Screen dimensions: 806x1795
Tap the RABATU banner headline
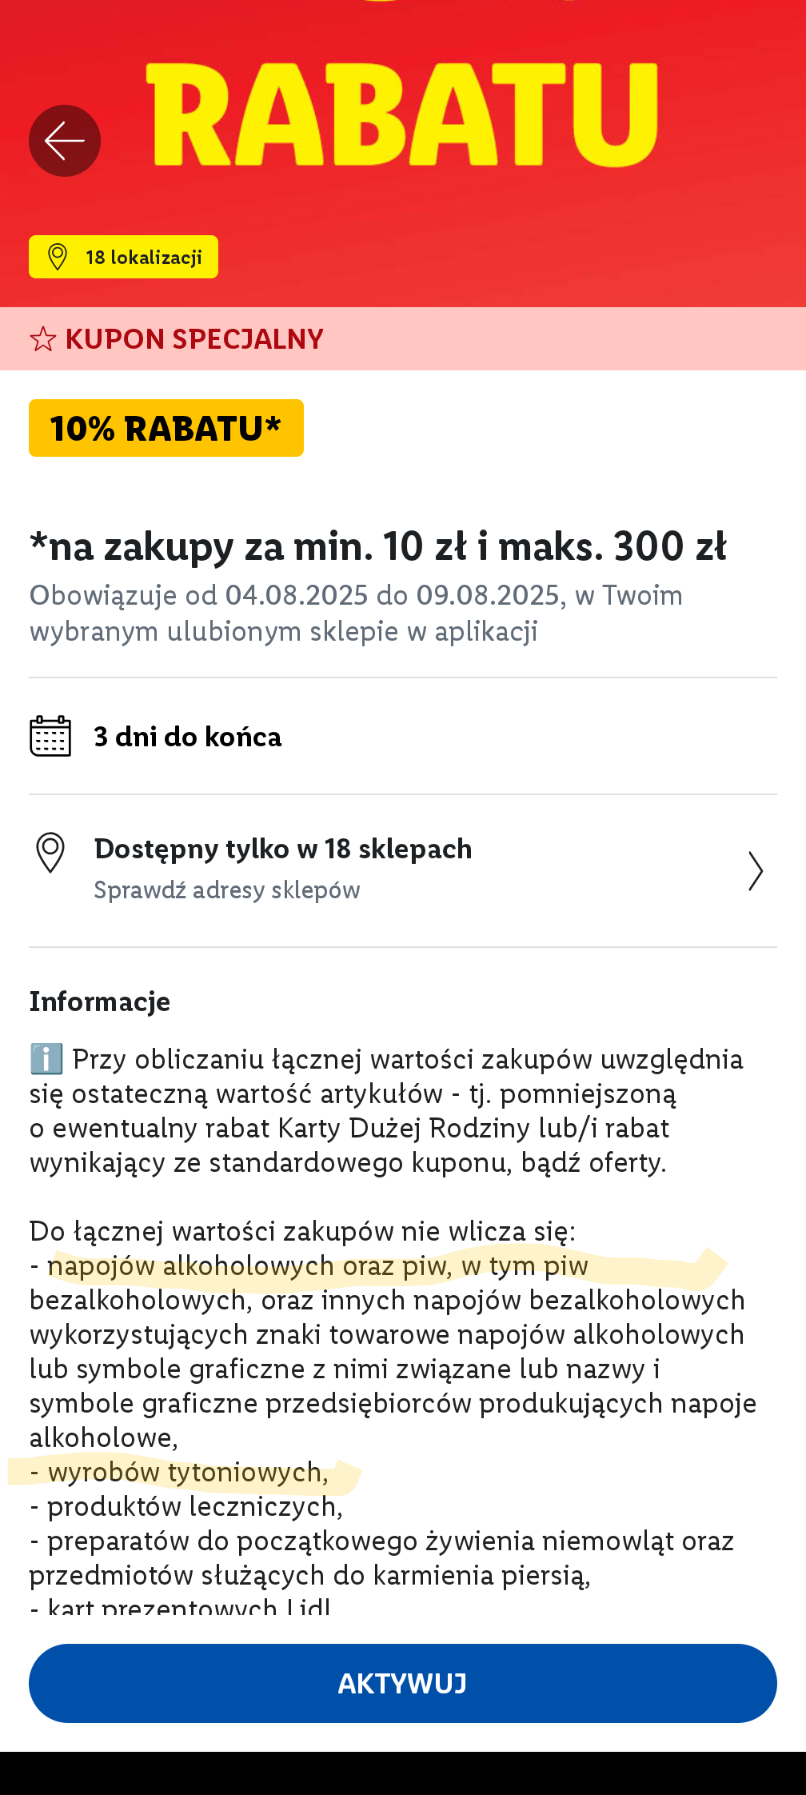[x=402, y=117]
